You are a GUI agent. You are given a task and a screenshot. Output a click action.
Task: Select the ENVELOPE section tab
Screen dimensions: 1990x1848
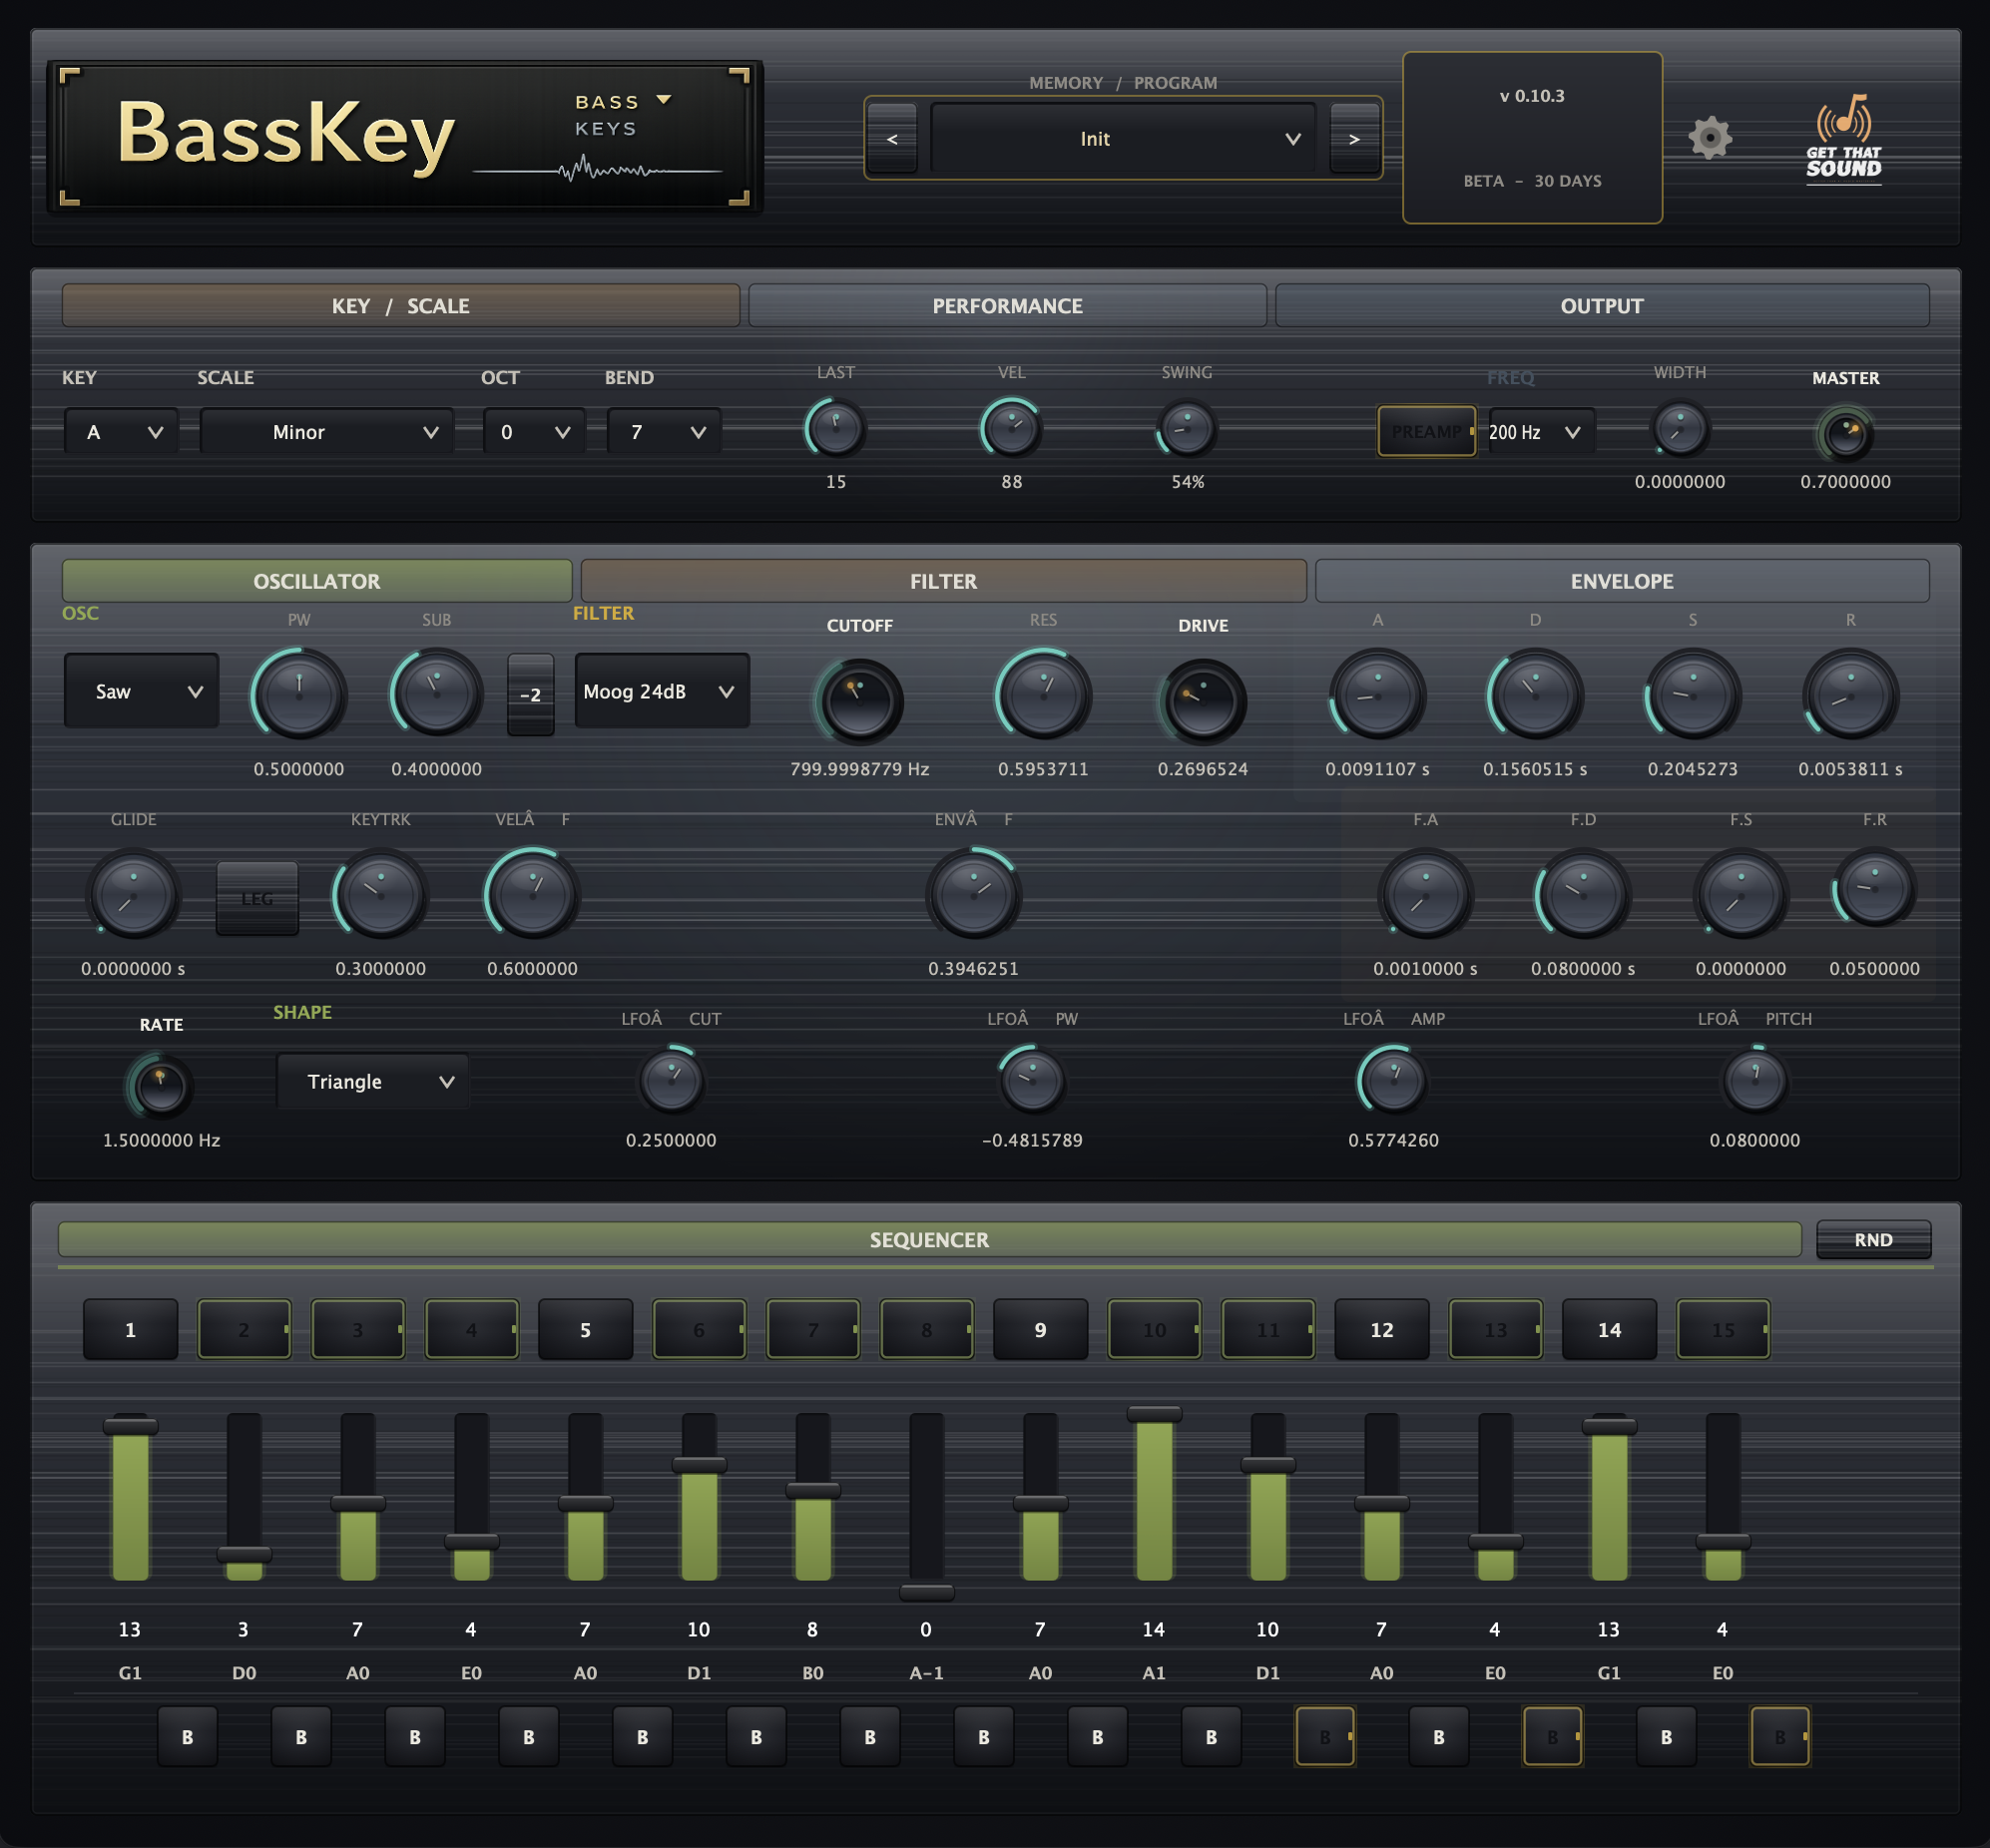coord(1622,580)
